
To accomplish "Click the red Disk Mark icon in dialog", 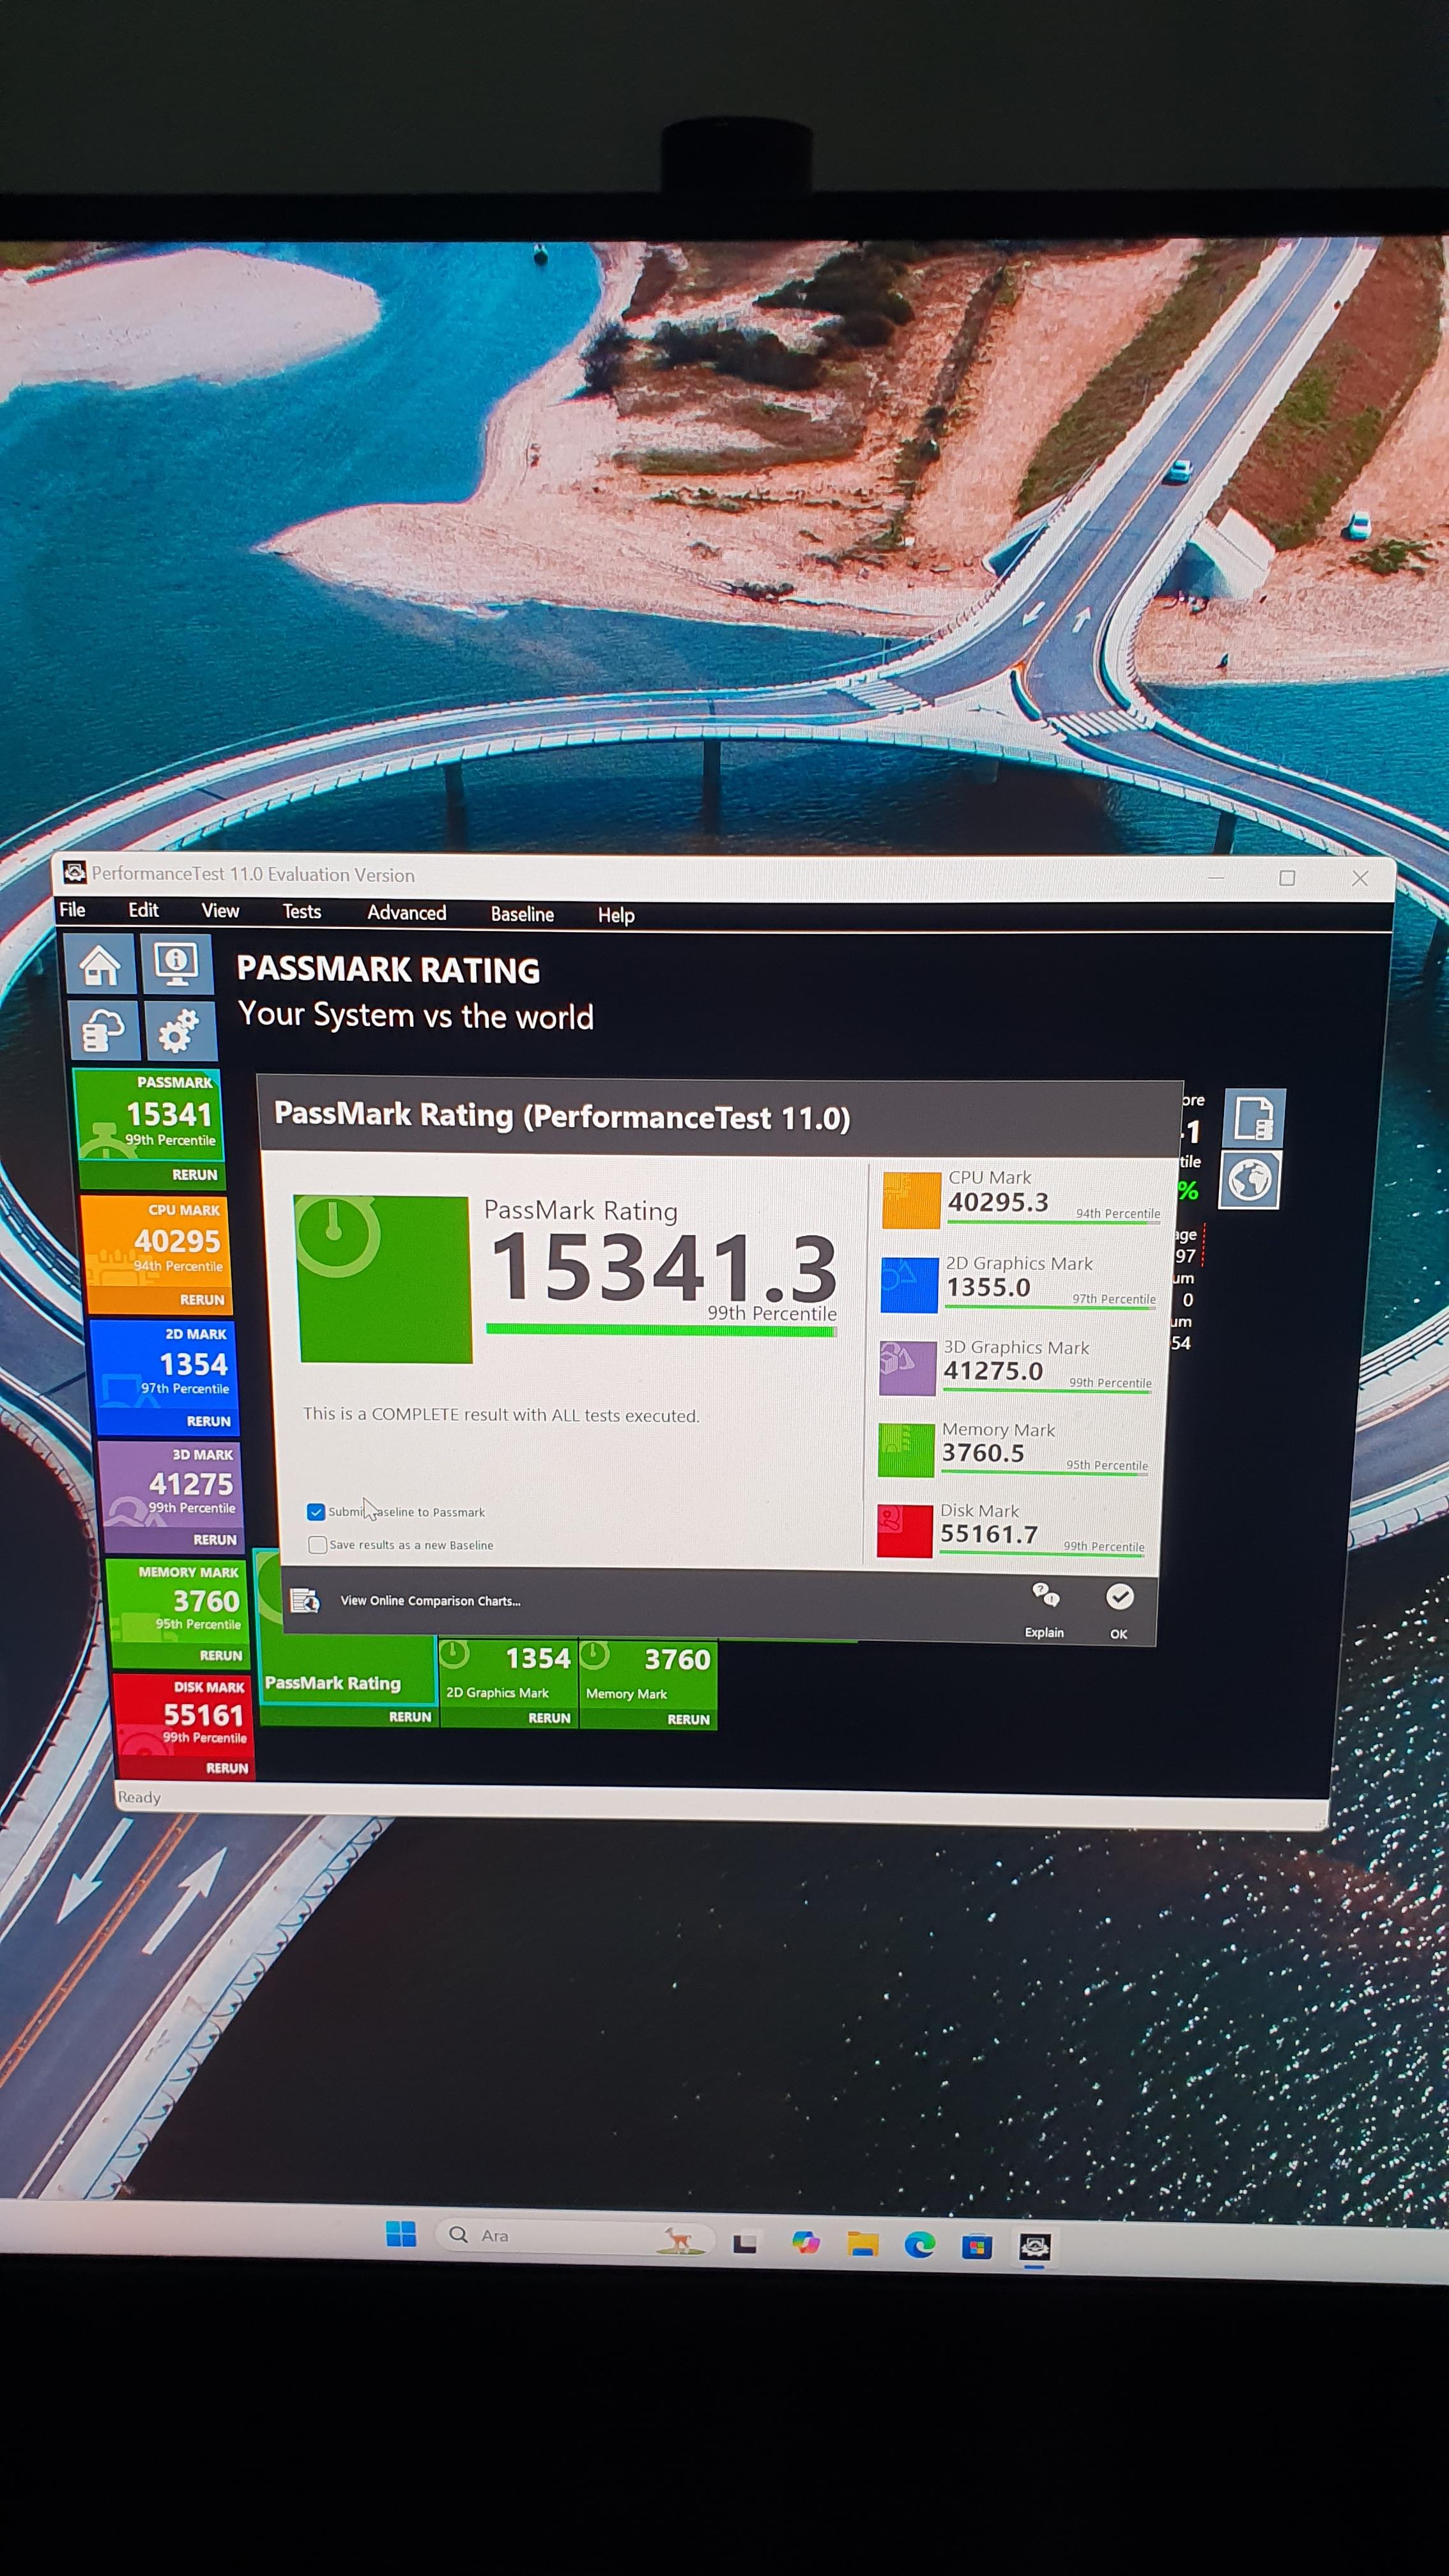I will [904, 1530].
